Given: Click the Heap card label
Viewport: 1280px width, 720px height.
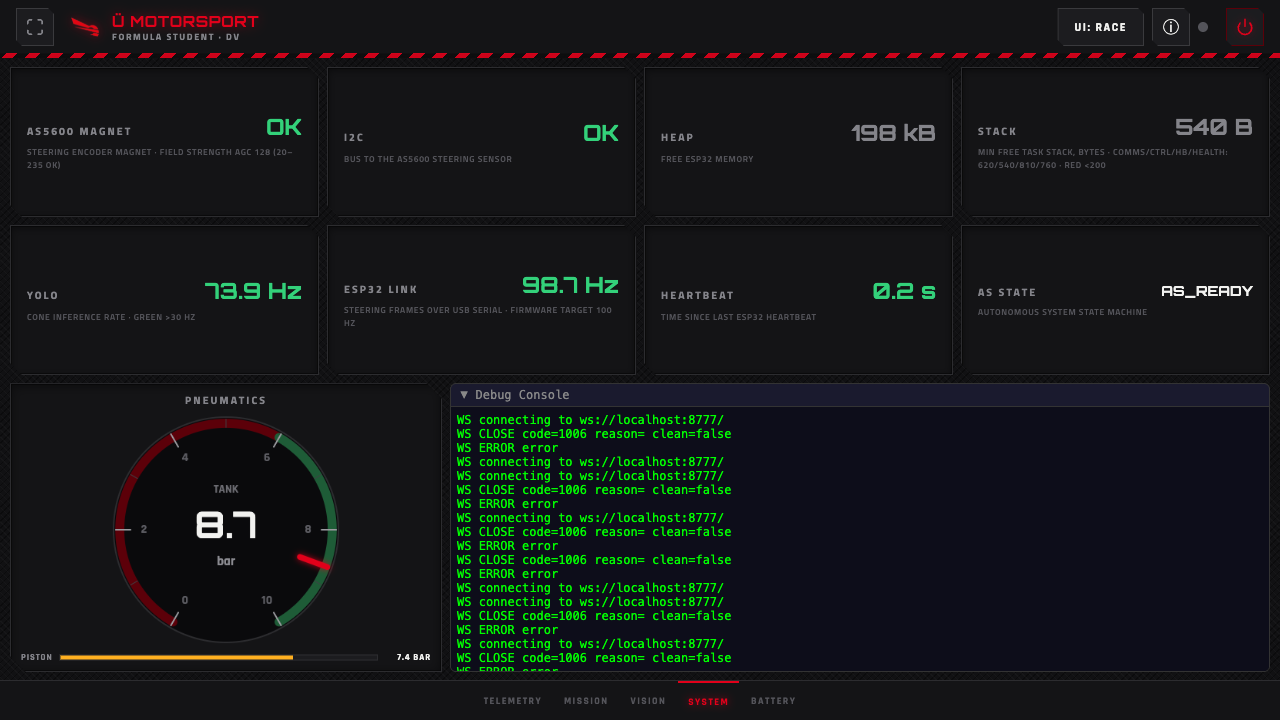Looking at the screenshot, I should coord(677,138).
